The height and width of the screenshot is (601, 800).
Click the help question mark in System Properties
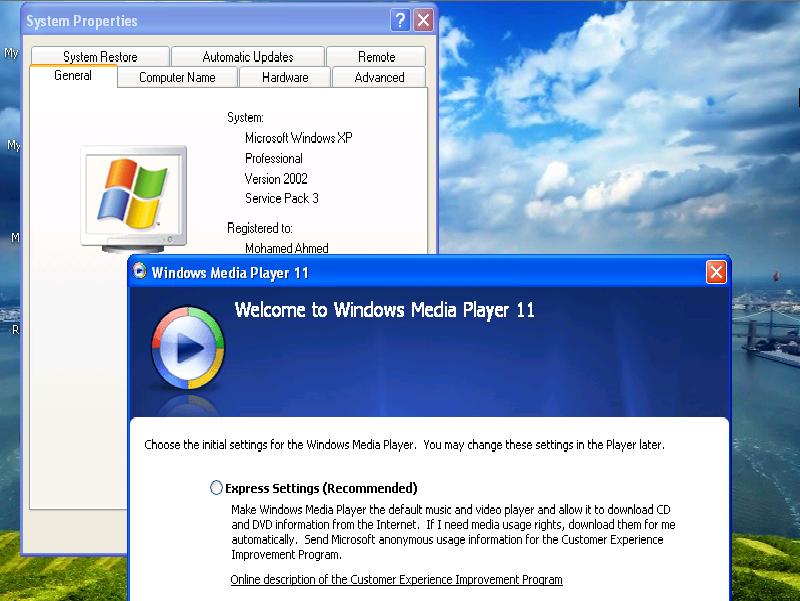(401, 20)
